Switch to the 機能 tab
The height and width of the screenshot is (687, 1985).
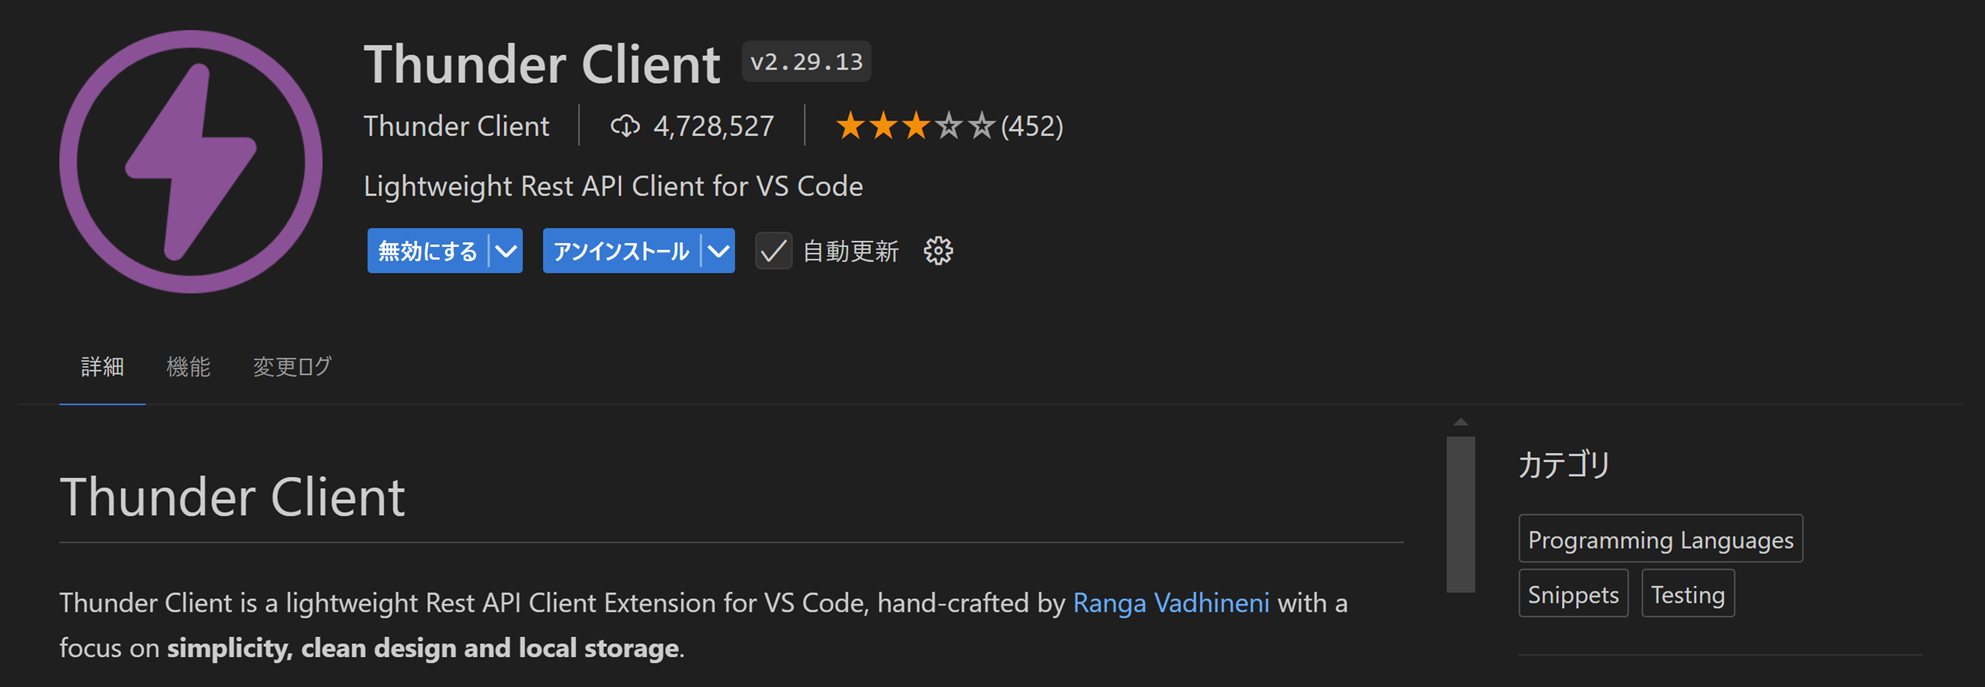188,367
